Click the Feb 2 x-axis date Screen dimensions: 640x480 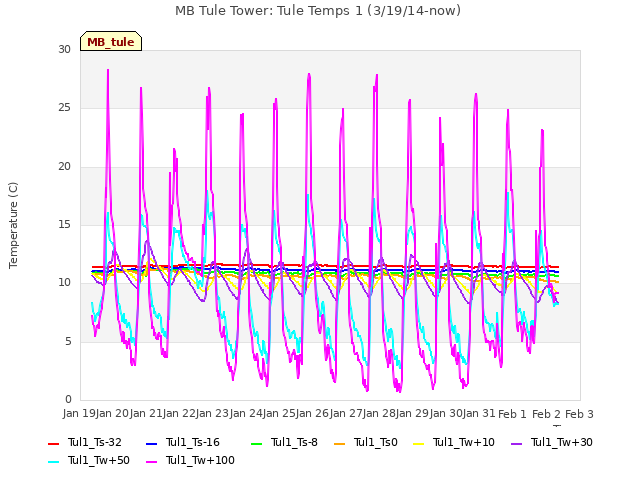(x=546, y=414)
